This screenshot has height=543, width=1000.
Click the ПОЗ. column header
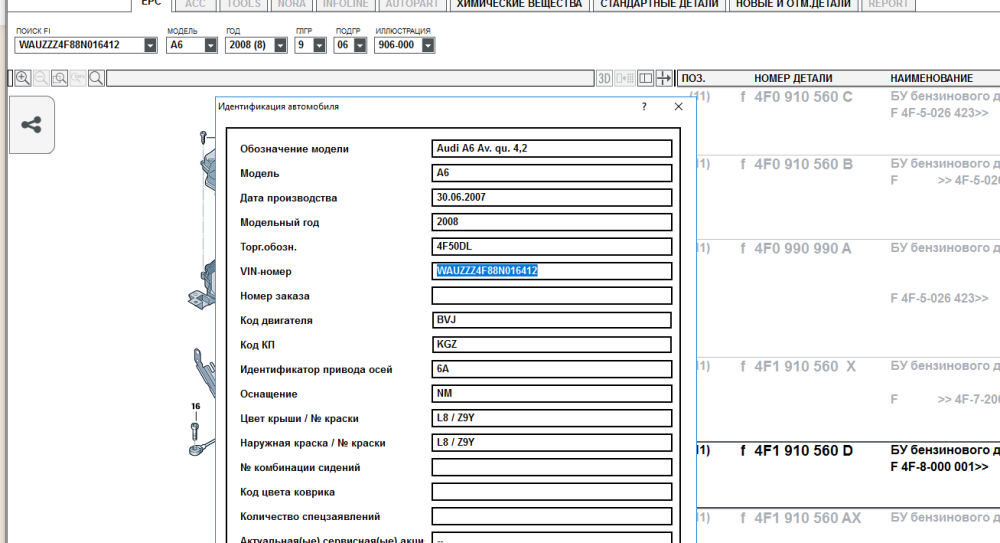point(693,78)
